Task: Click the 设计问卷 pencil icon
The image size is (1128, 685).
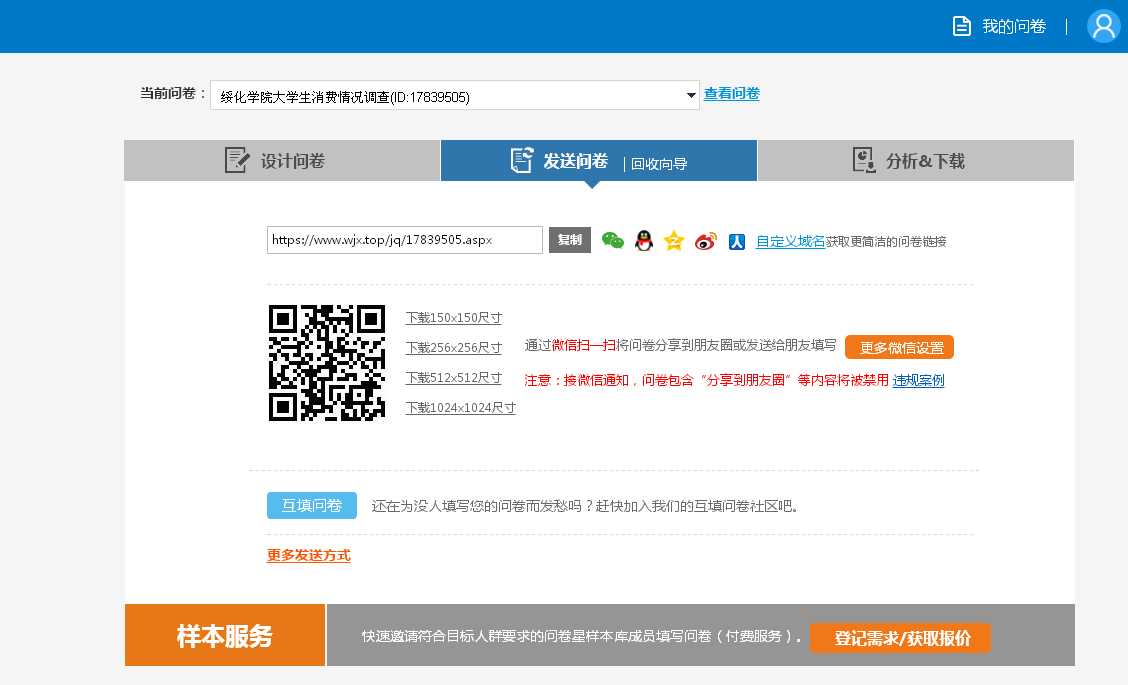Action: 237,160
